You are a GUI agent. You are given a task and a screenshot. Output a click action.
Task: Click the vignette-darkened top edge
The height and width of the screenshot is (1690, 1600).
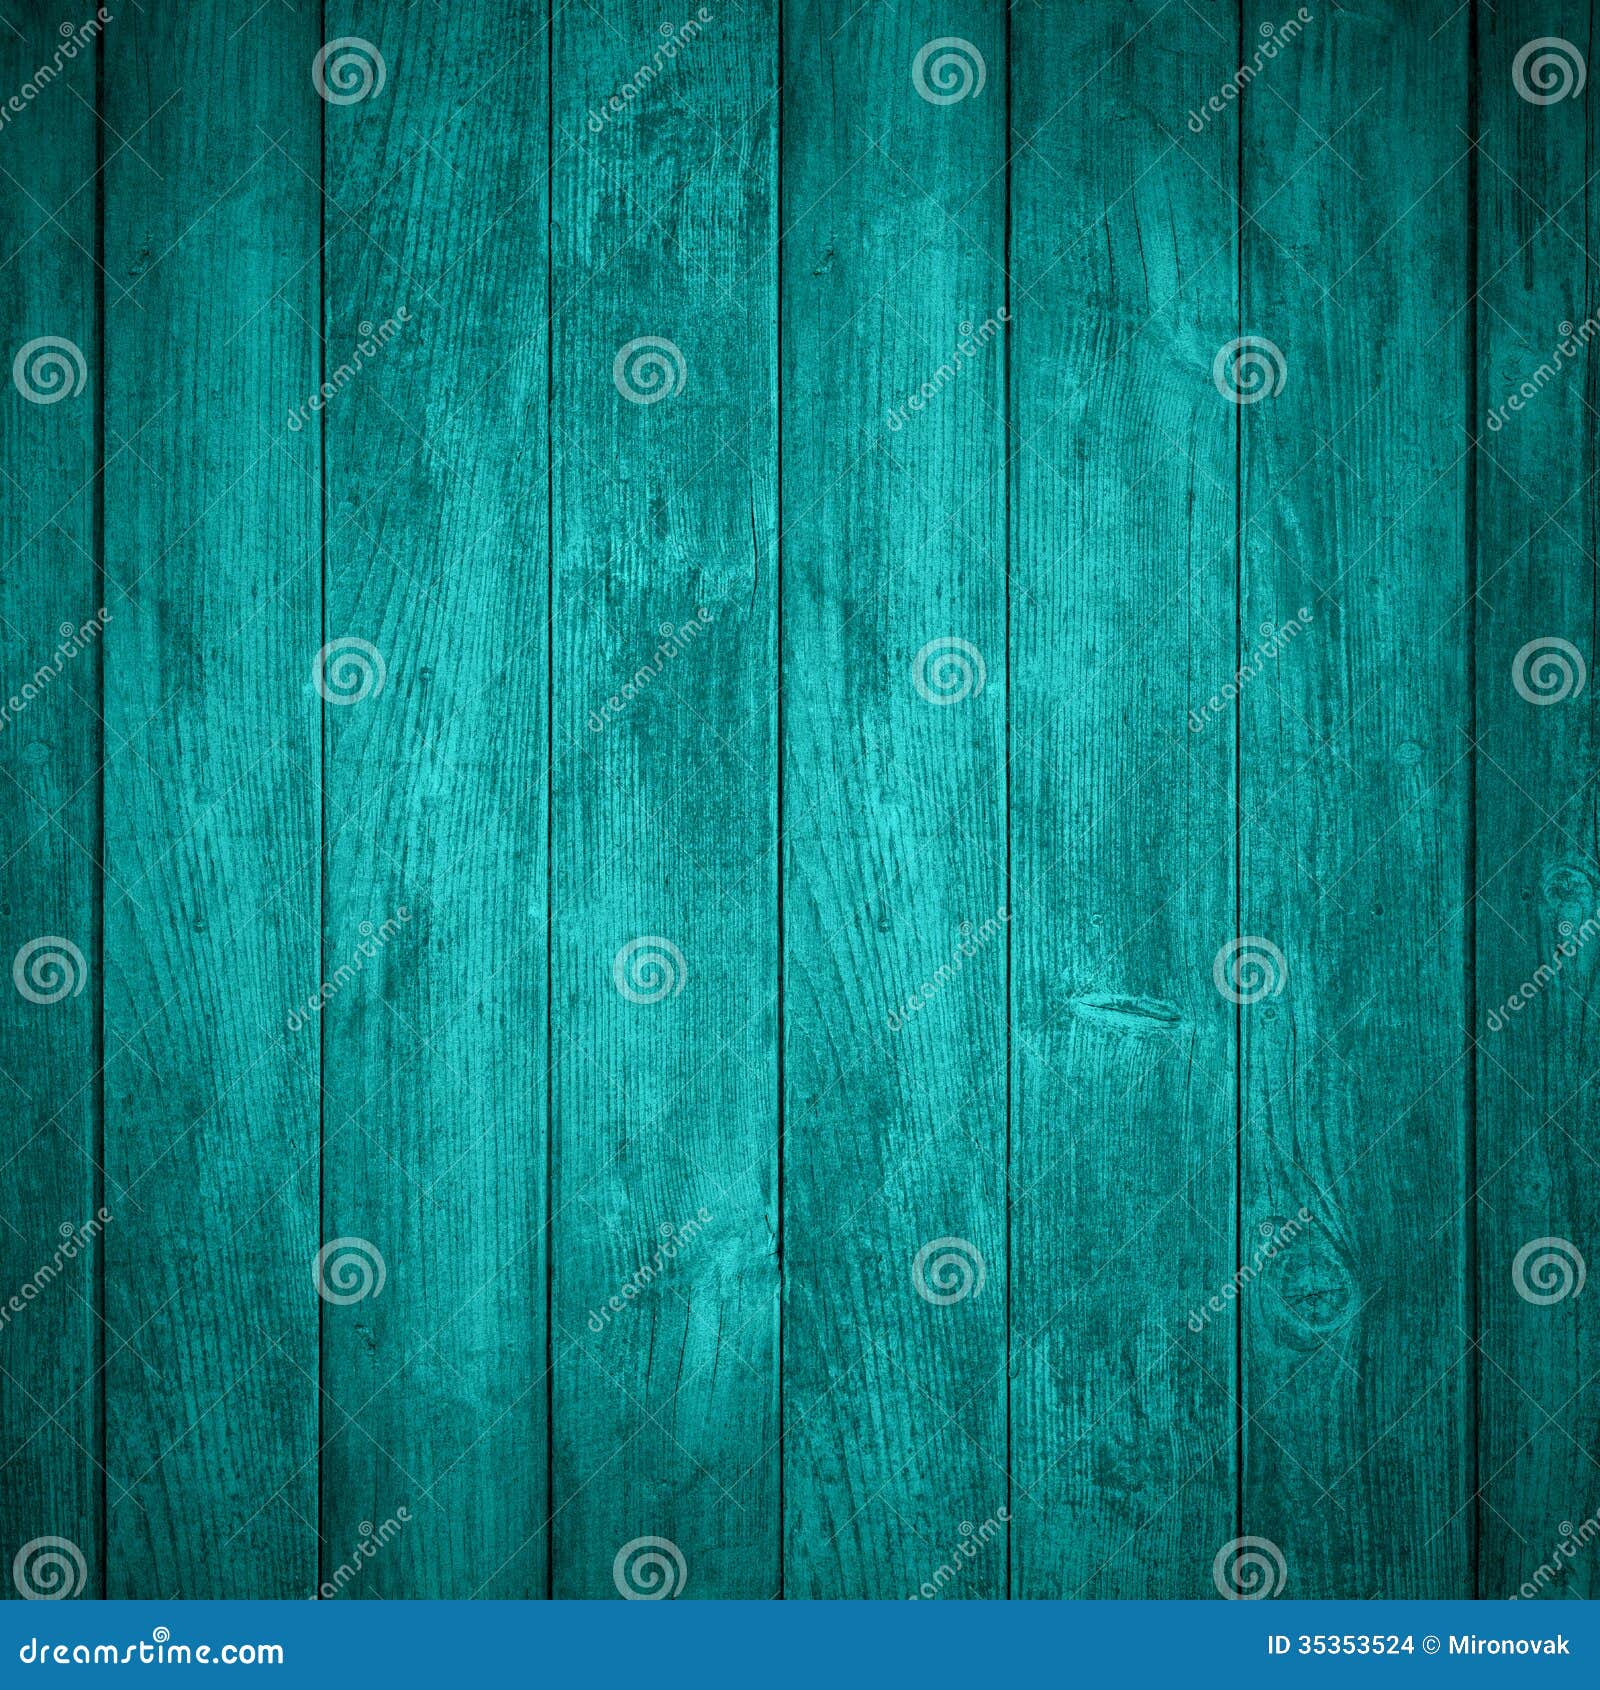pyautogui.click(x=800, y=10)
